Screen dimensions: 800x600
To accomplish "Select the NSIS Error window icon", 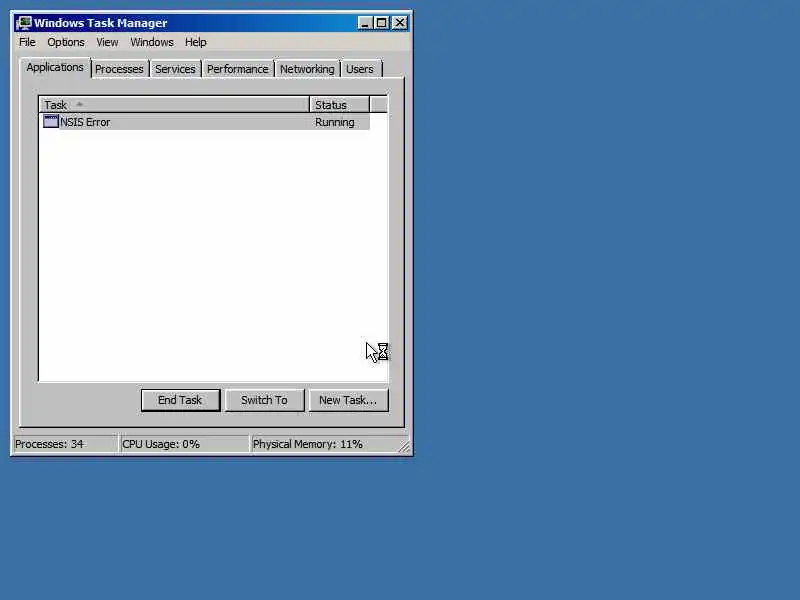I will click(x=51, y=121).
